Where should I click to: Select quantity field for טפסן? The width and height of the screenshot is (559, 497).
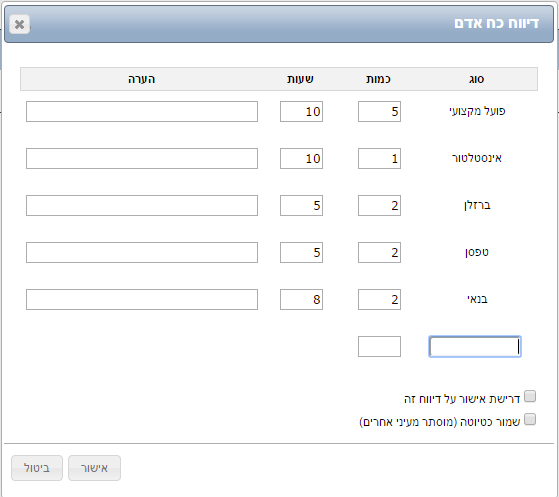[x=379, y=252]
